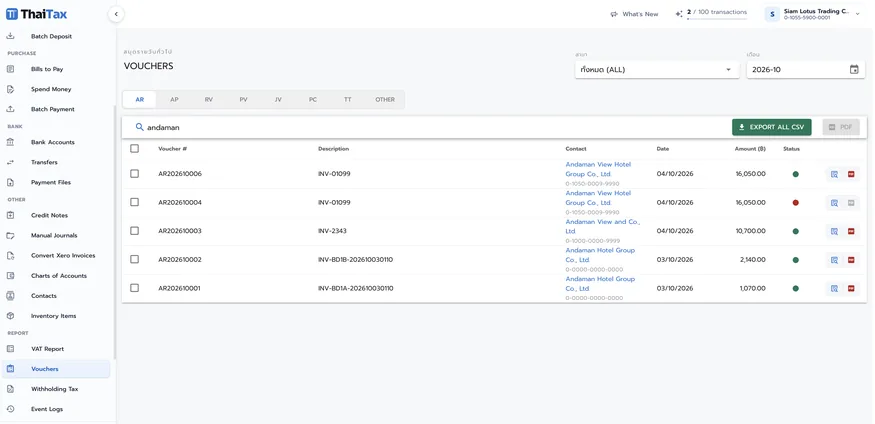This screenshot has width=875, height=424.
Task: Click the month field showing 2026-10
Action: click(x=806, y=70)
